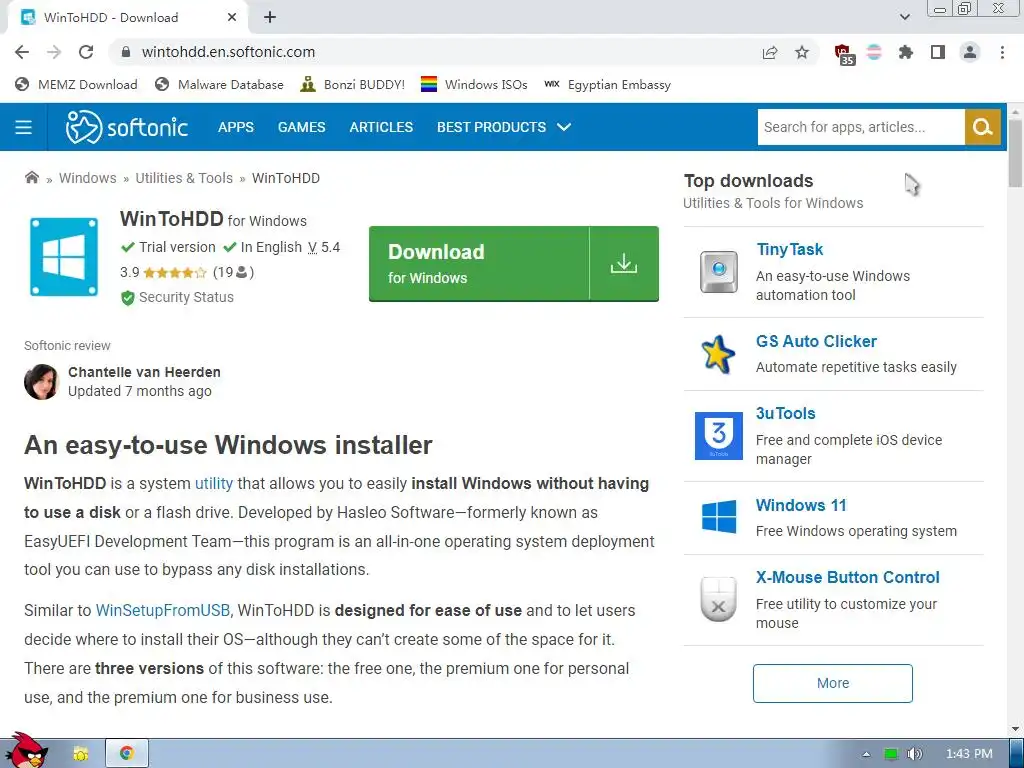This screenshot has width=1024, height=768.
Task: Click the address bar URL
Action: click(x=228, y=52)
